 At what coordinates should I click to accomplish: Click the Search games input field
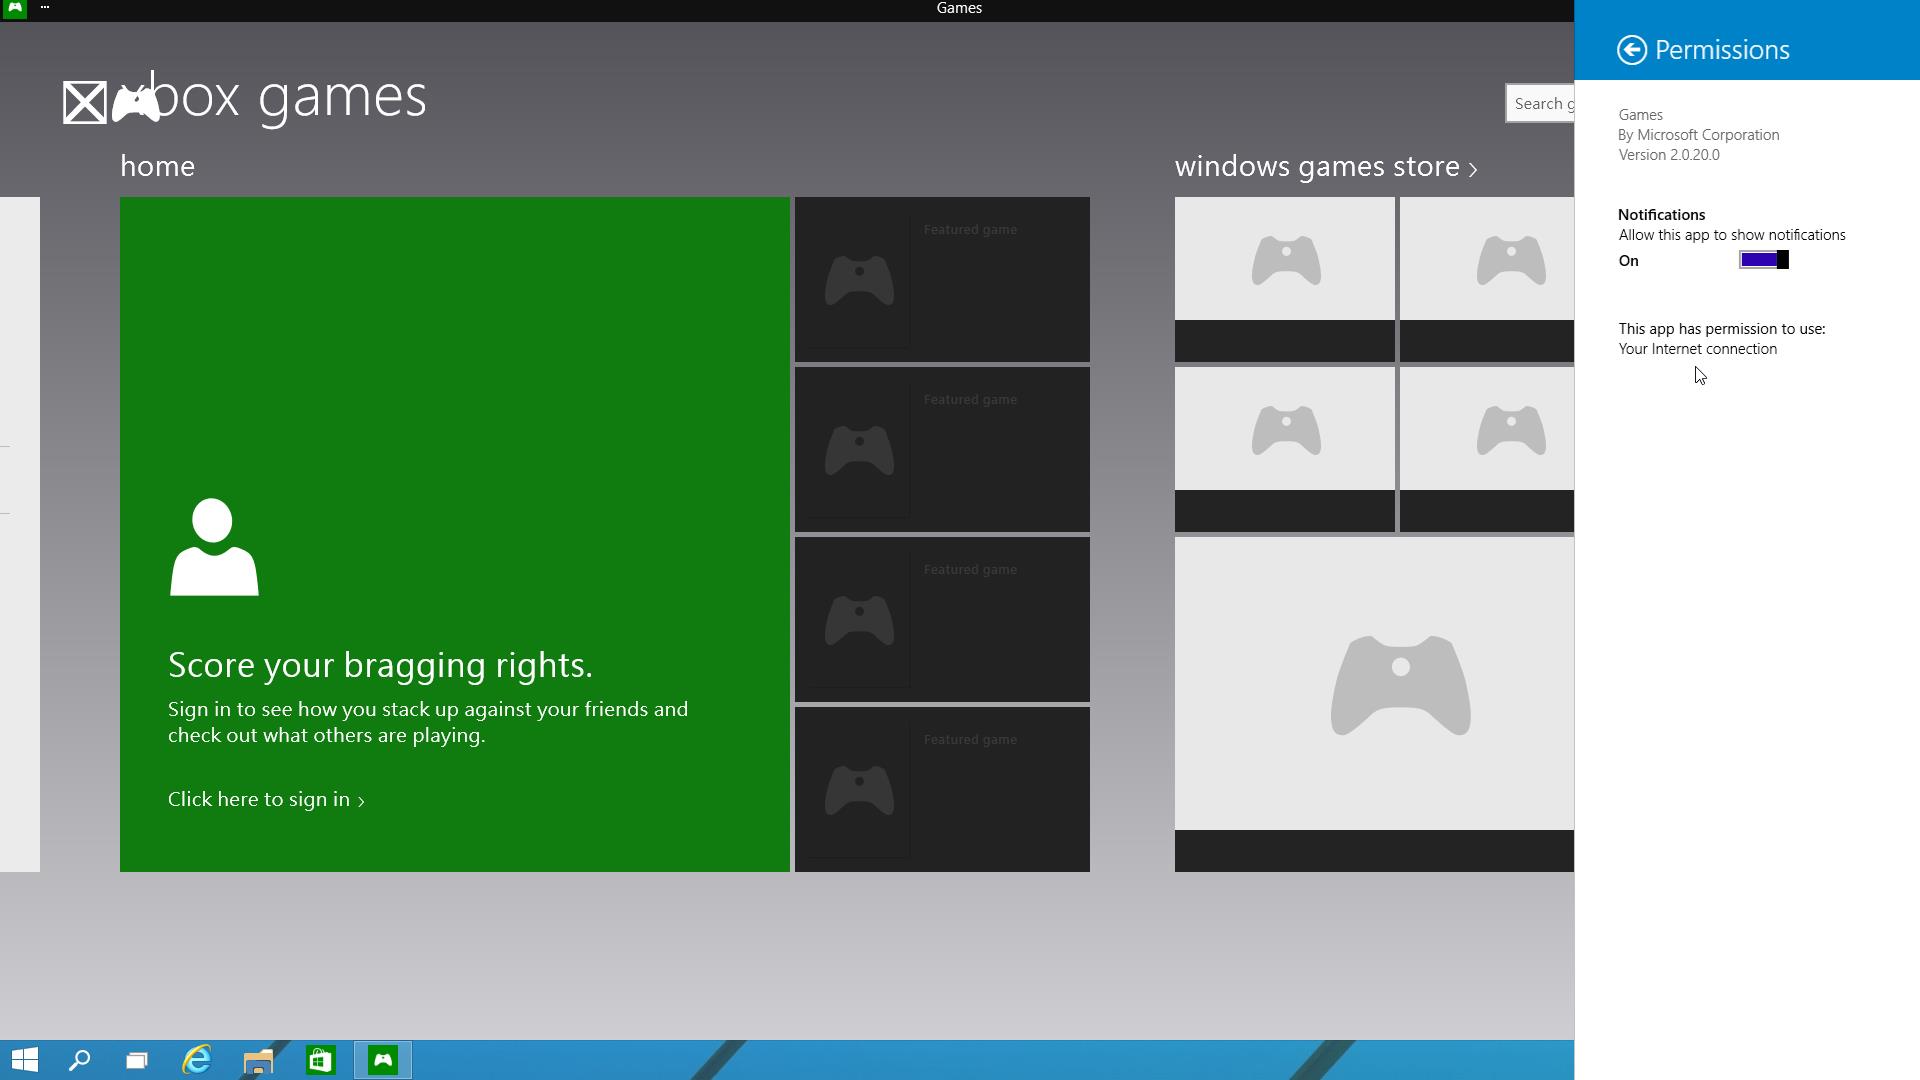[x=1540, y=103]
